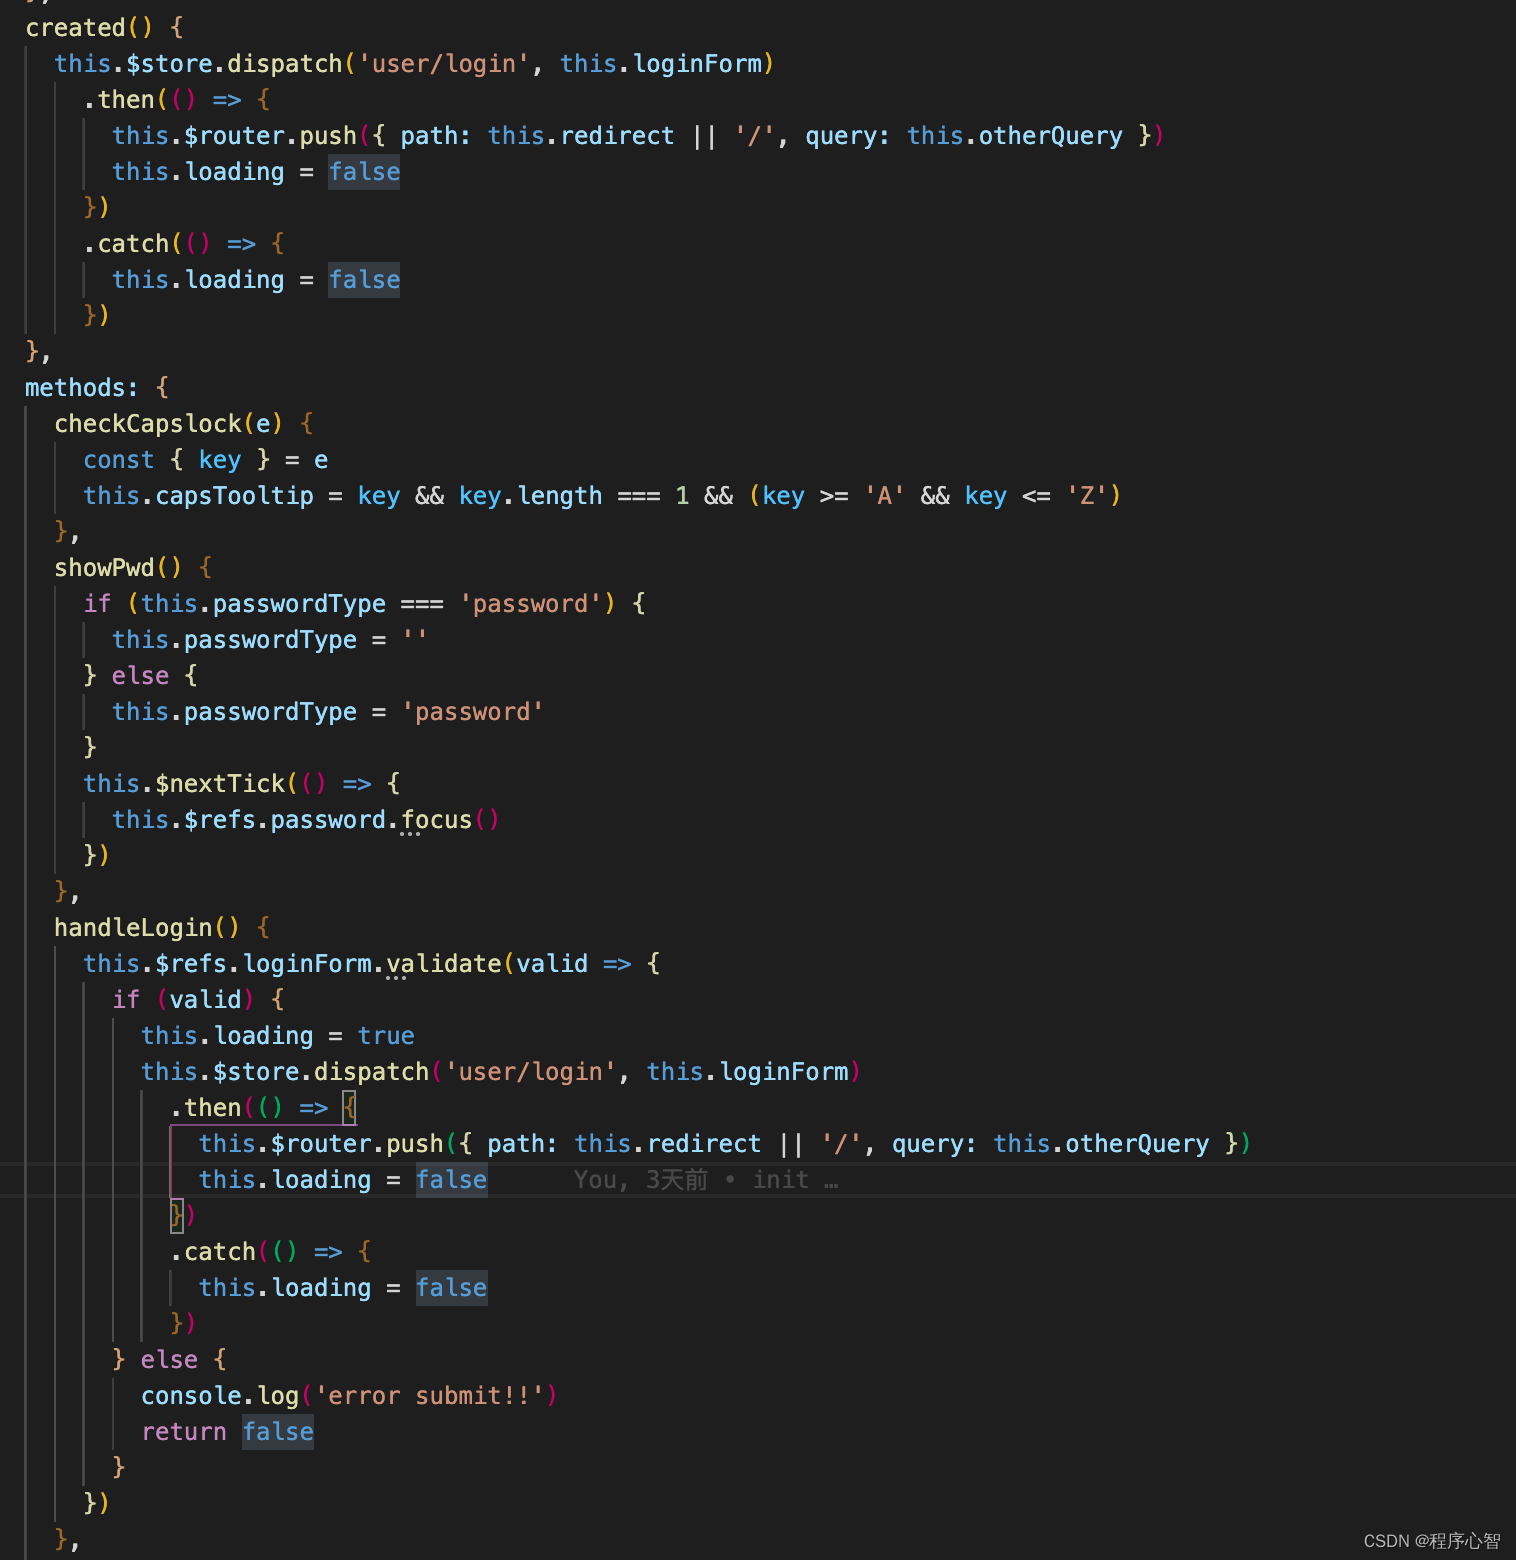Click the return false statement
The height and width of the screenshot is (1560, 1516).
coord(227,1431)
